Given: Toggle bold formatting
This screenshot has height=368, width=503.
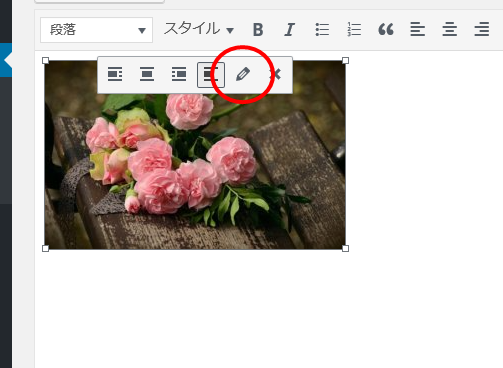Looking at the screenshot, I should [258, 30].
